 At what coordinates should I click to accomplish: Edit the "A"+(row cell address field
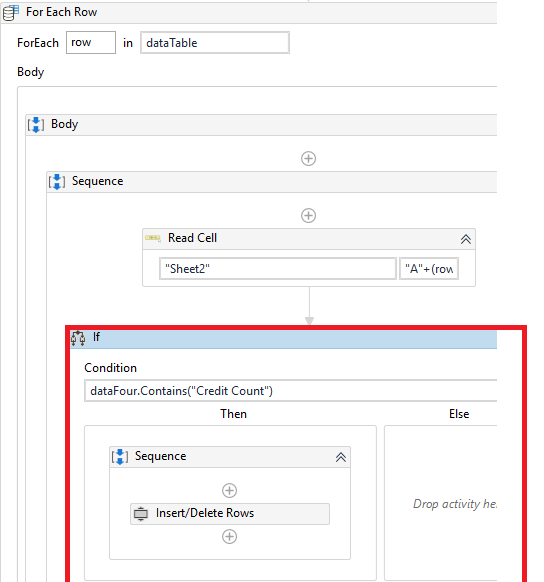429,269
